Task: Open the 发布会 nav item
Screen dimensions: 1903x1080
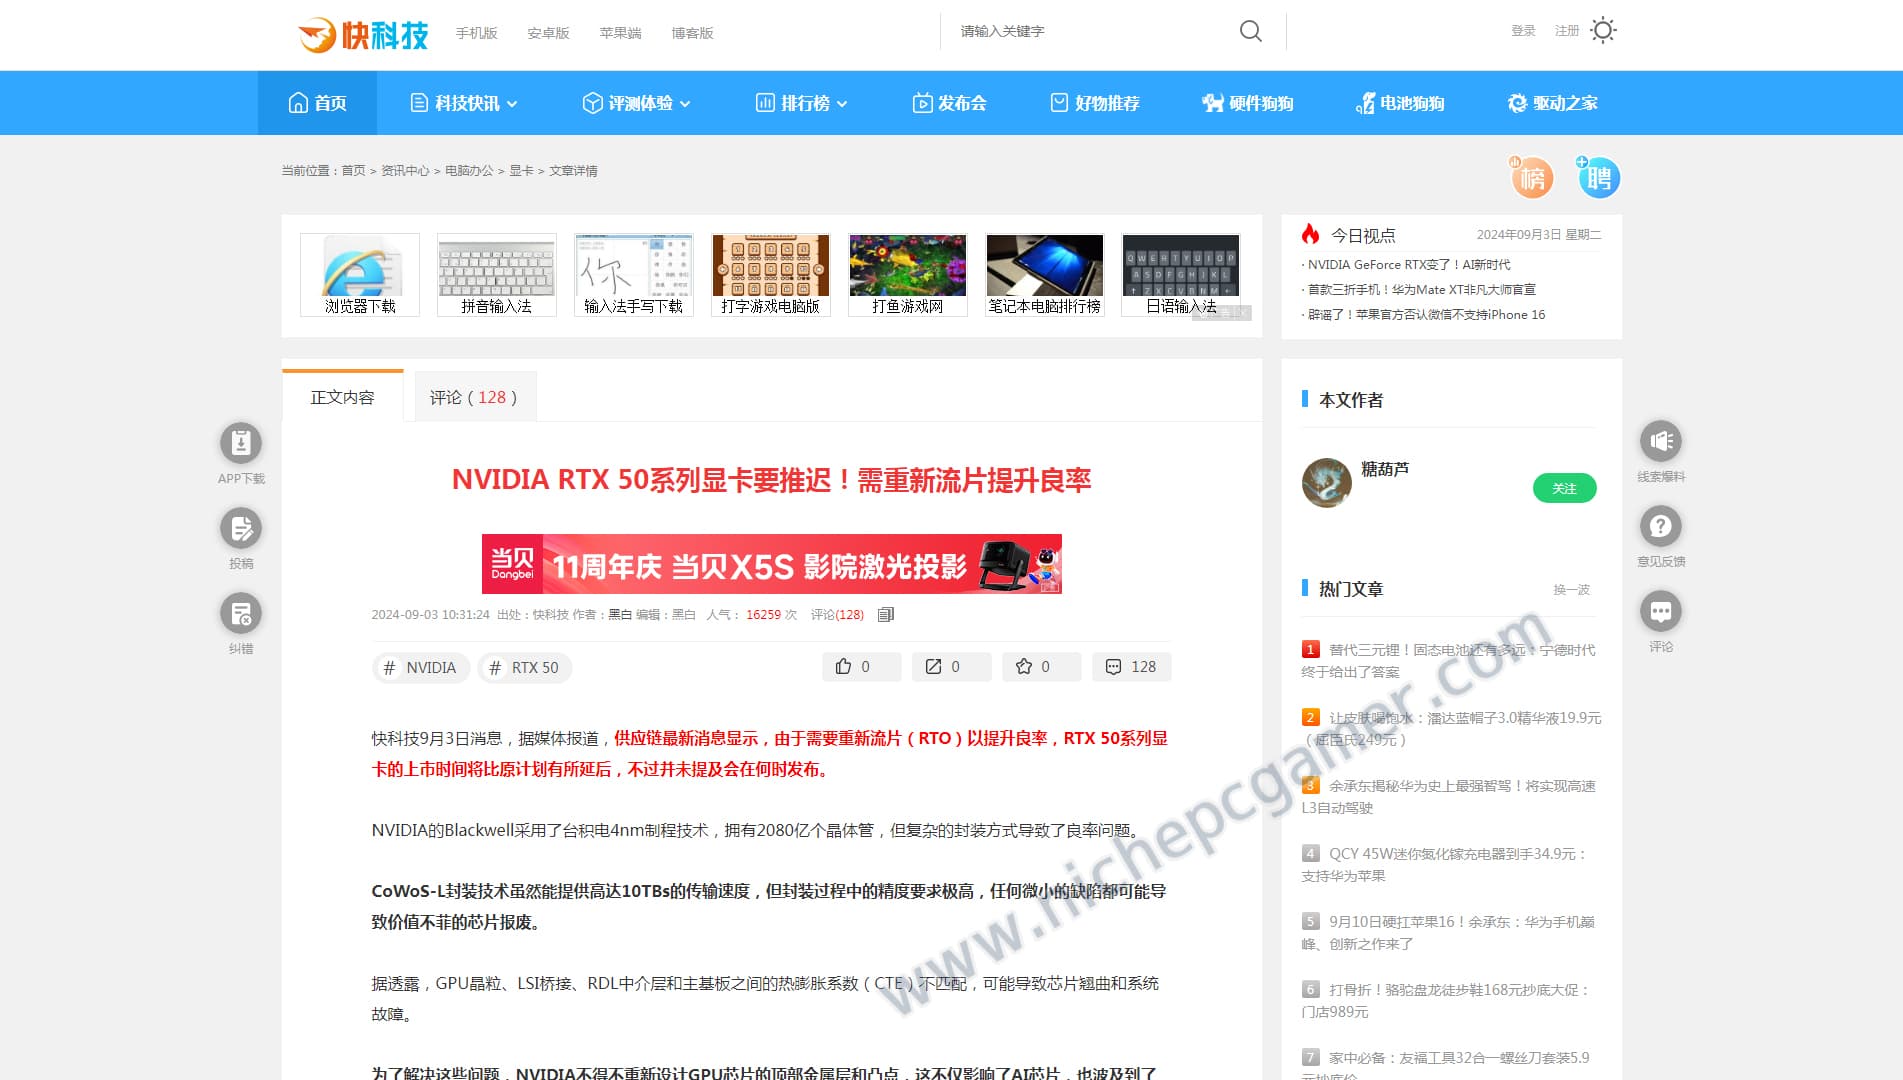Action: [949, 103]
